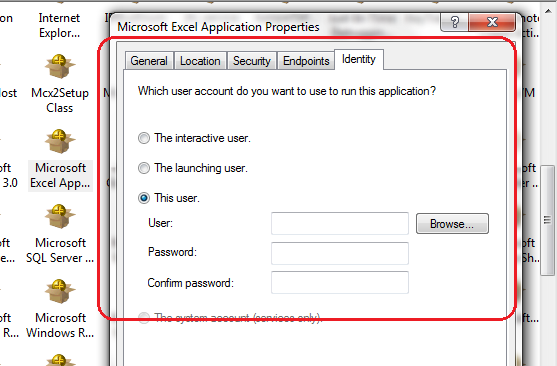Click the Internet Explor... item label
The height and width of the screenshot is (366, 557).
click(x=59, y=25)
